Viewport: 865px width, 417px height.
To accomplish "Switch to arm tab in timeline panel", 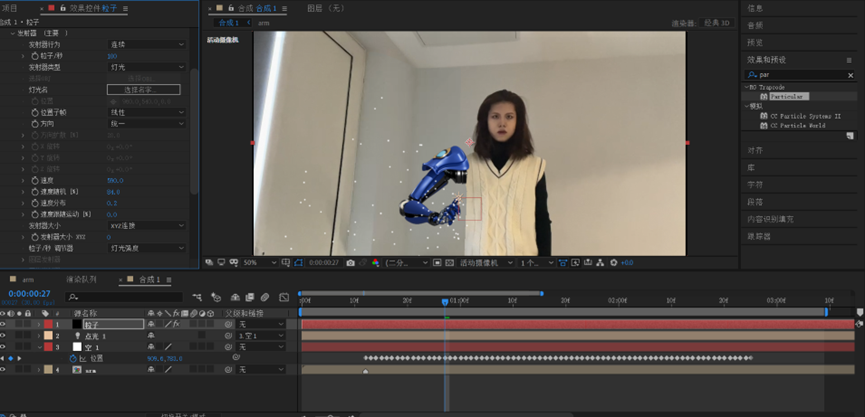I will pyautogui.click(x=28, y=280).
